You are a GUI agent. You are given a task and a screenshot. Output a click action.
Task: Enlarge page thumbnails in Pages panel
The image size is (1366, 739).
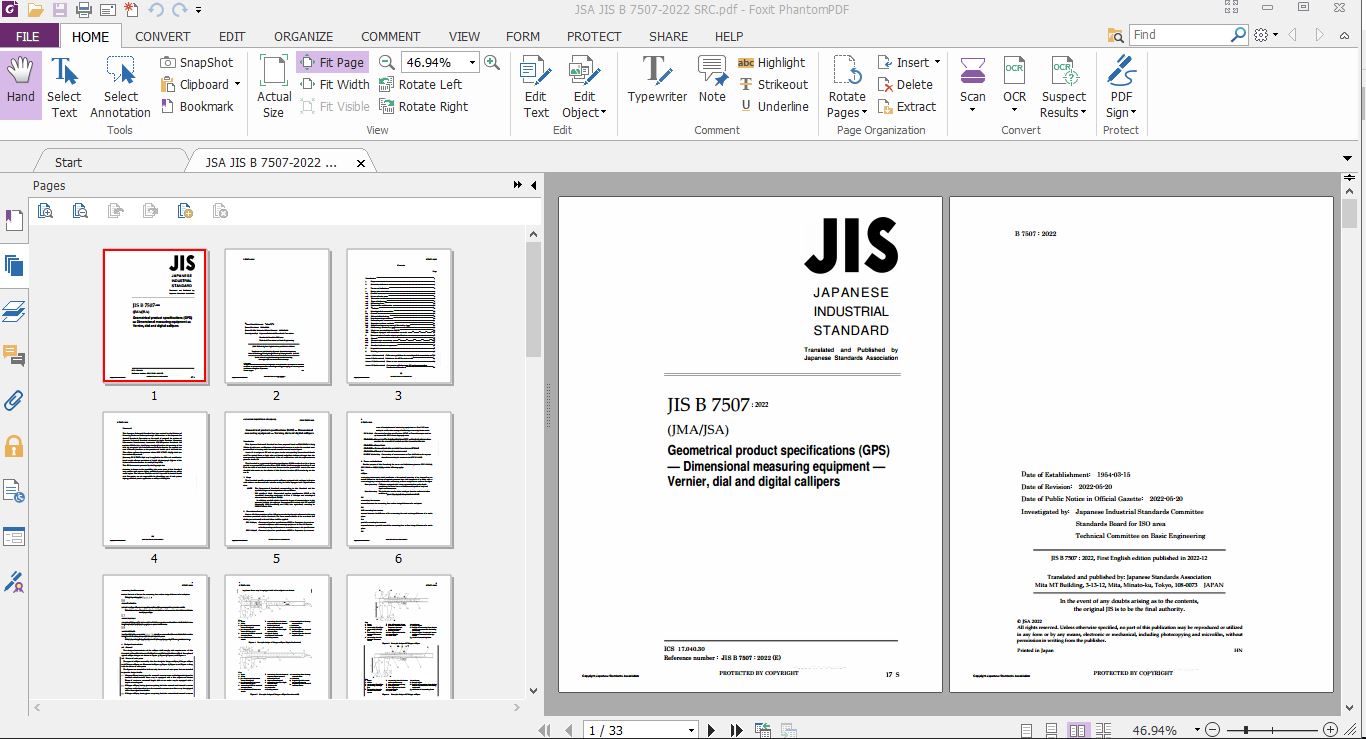[x=45, y=210]
